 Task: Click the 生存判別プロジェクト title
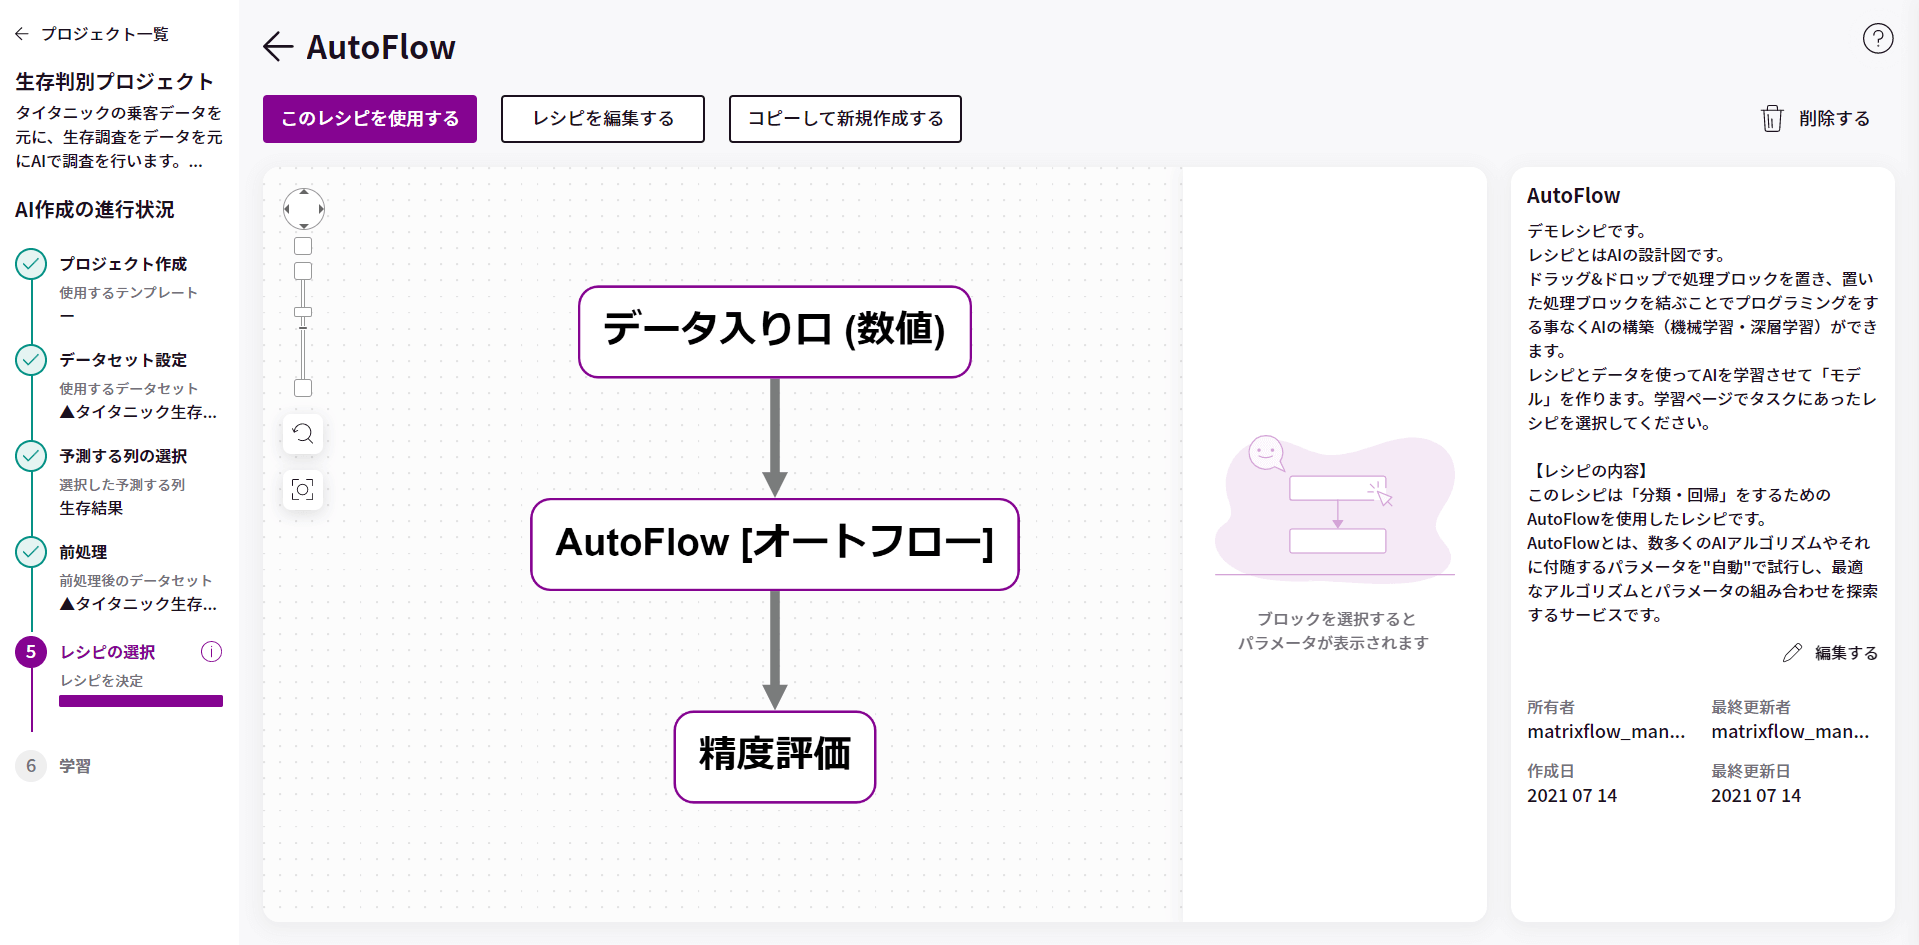(x=114, y=82)
